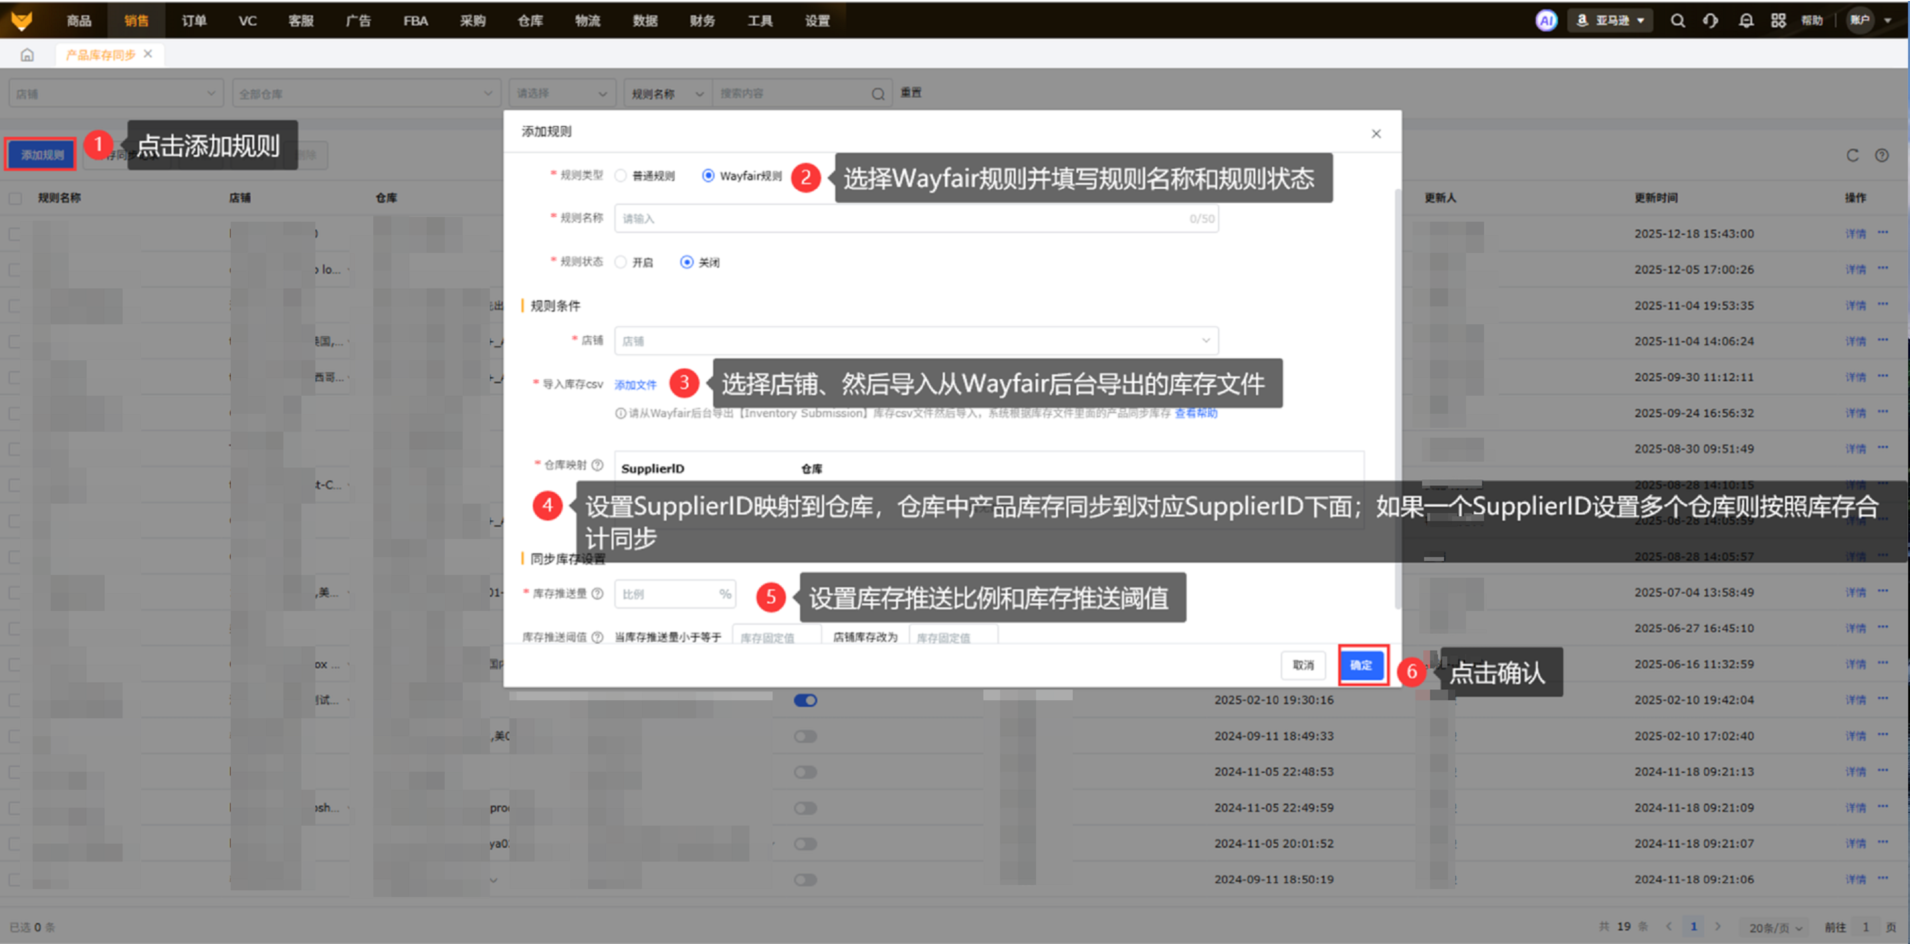Click help icon beside 库存推送量
This screenshot has height=944, width=1910.
tap(597, 594)
